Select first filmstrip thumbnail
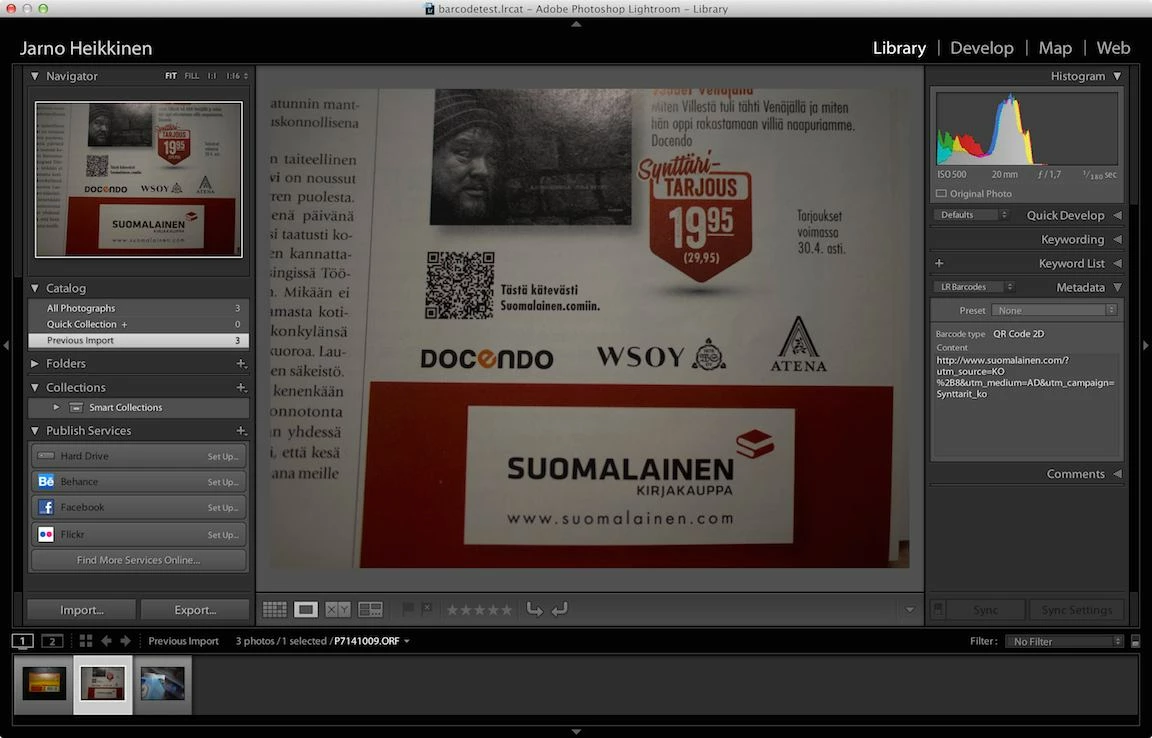 (x=44, y=685)
